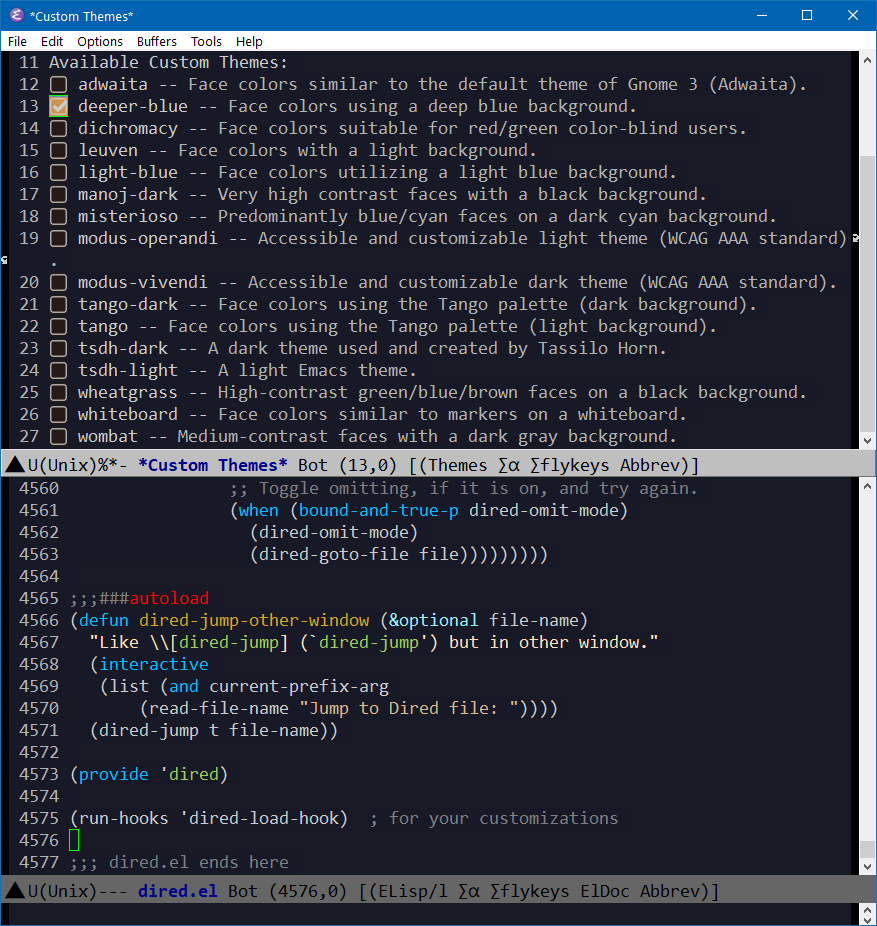
Task: Enable the misterioso theme checkbox
Action: point(58,216)
